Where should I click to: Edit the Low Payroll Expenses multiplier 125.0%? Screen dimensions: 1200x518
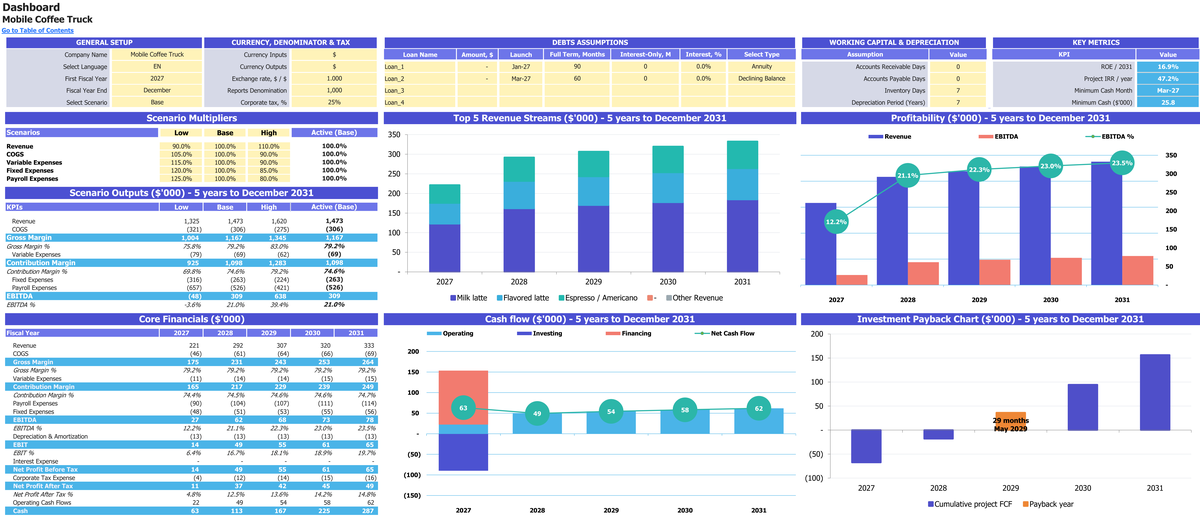coord(181,179)
